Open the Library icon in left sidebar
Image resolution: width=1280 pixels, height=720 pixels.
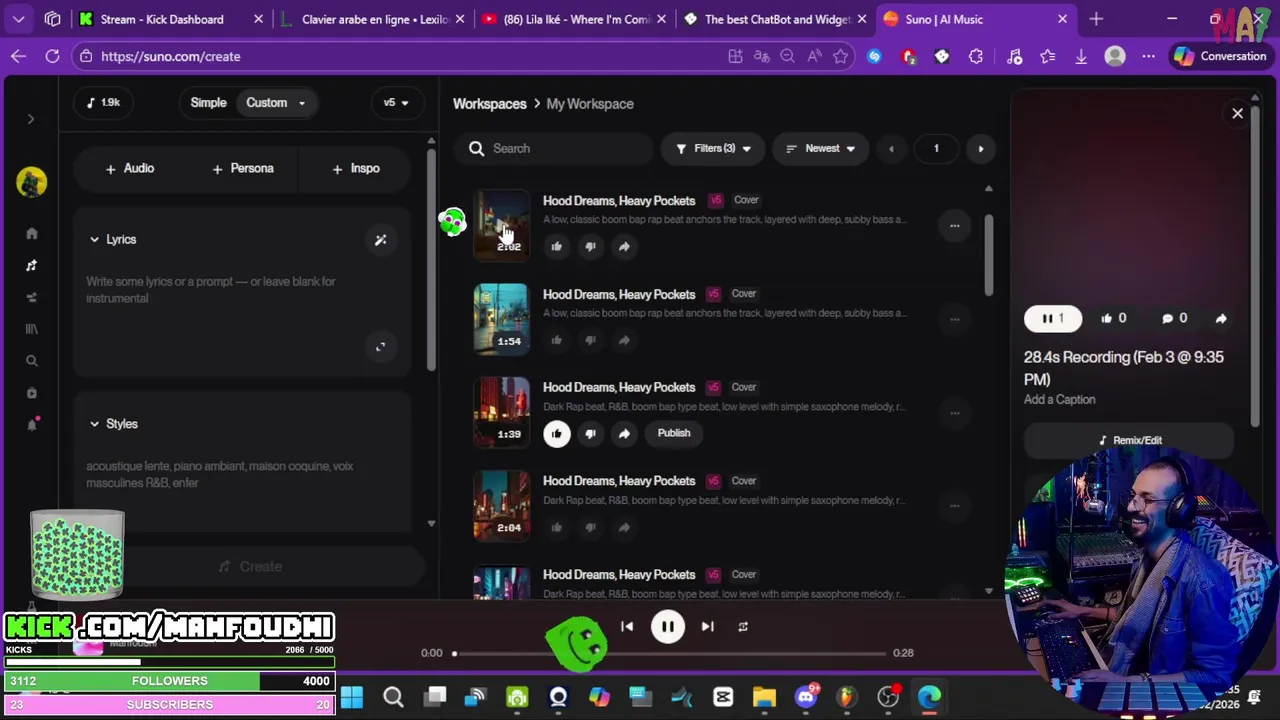pyautogui.click(x=31, y=329)
